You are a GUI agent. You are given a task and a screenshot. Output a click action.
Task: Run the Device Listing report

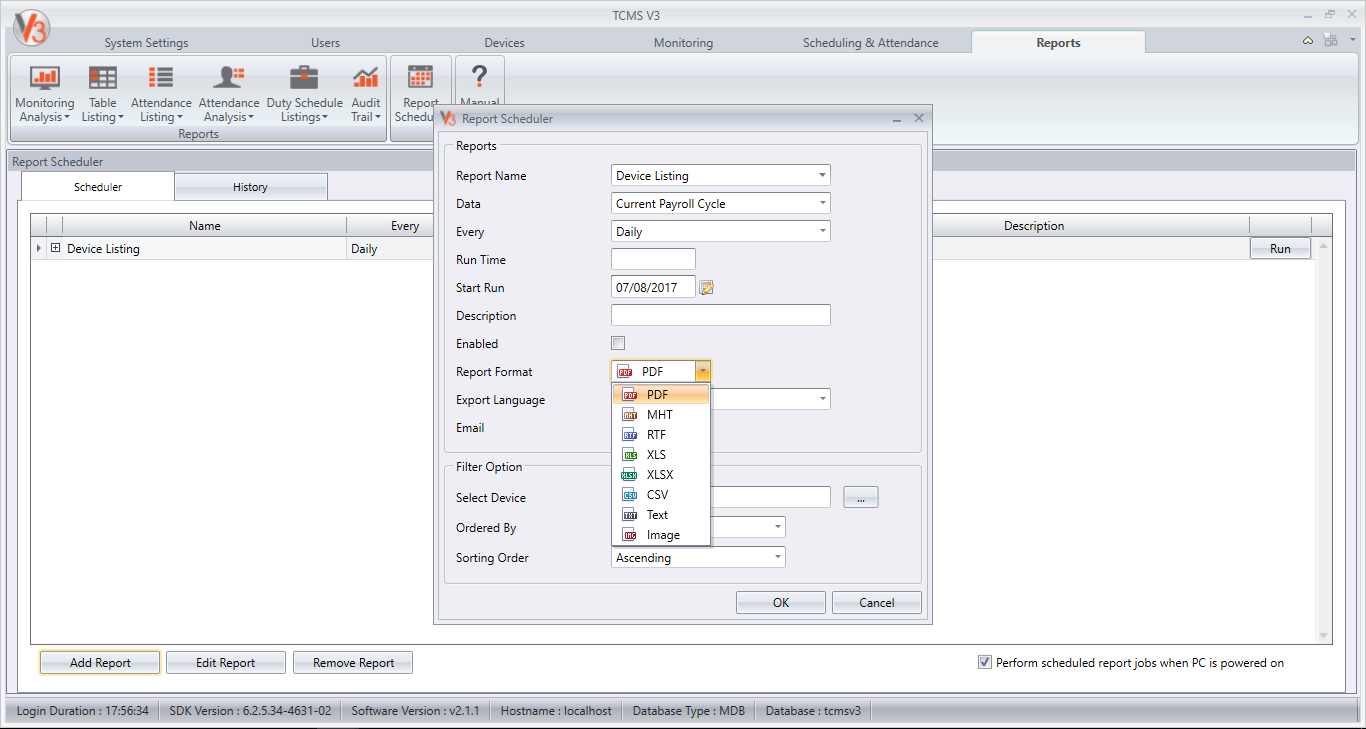[x=1280, y=248]
